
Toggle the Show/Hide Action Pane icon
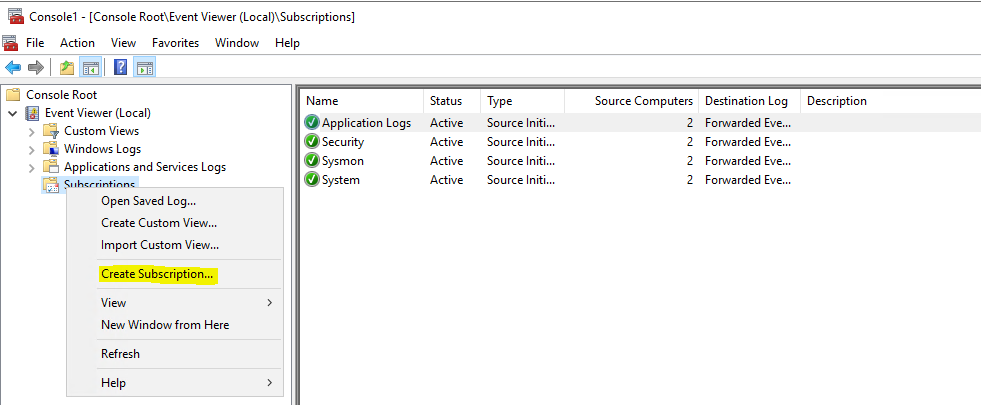(145, 68)
